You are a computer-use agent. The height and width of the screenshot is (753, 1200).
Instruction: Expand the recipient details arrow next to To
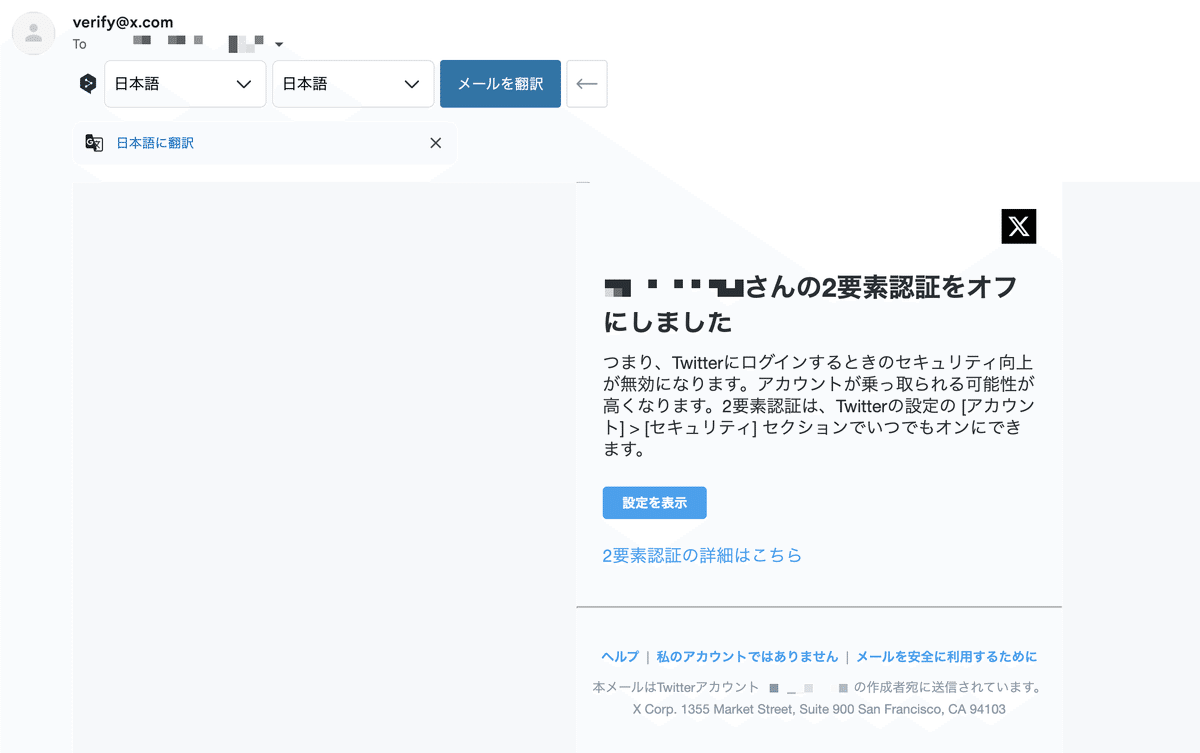(x=279, y=44)
